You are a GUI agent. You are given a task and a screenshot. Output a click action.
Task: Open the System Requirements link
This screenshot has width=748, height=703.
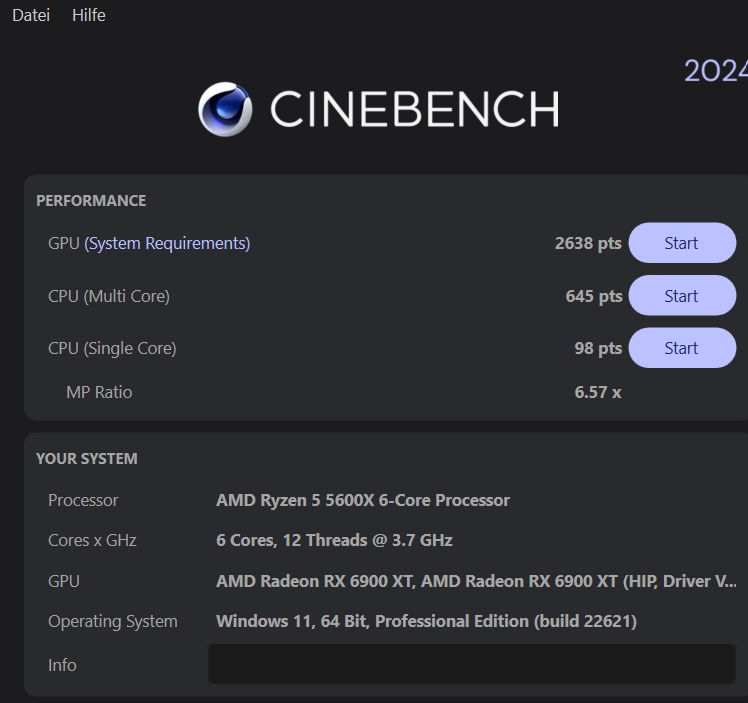pos(167,243)
